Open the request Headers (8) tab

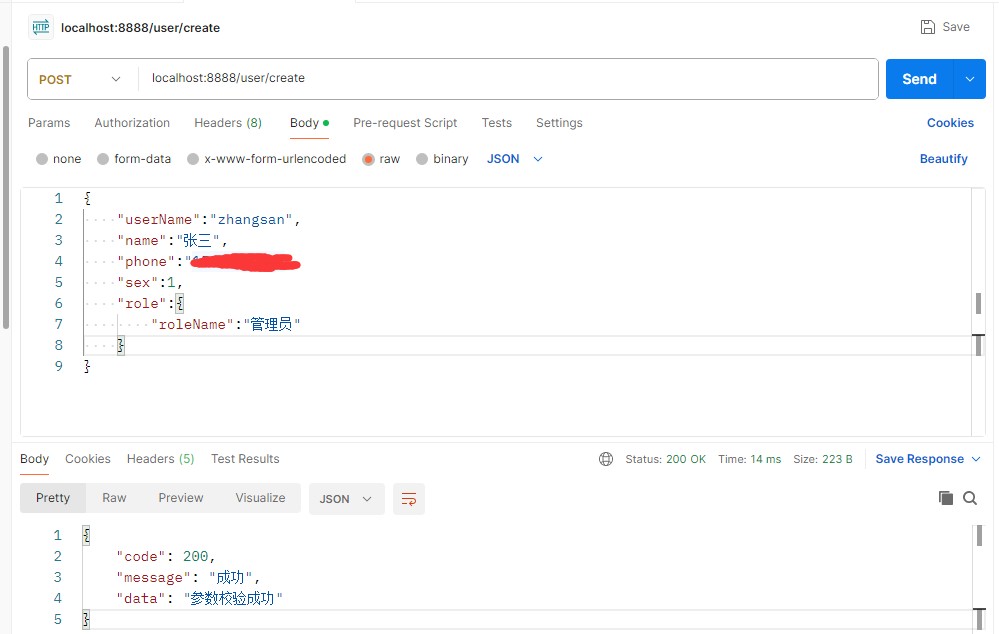[x=228, y=122]
